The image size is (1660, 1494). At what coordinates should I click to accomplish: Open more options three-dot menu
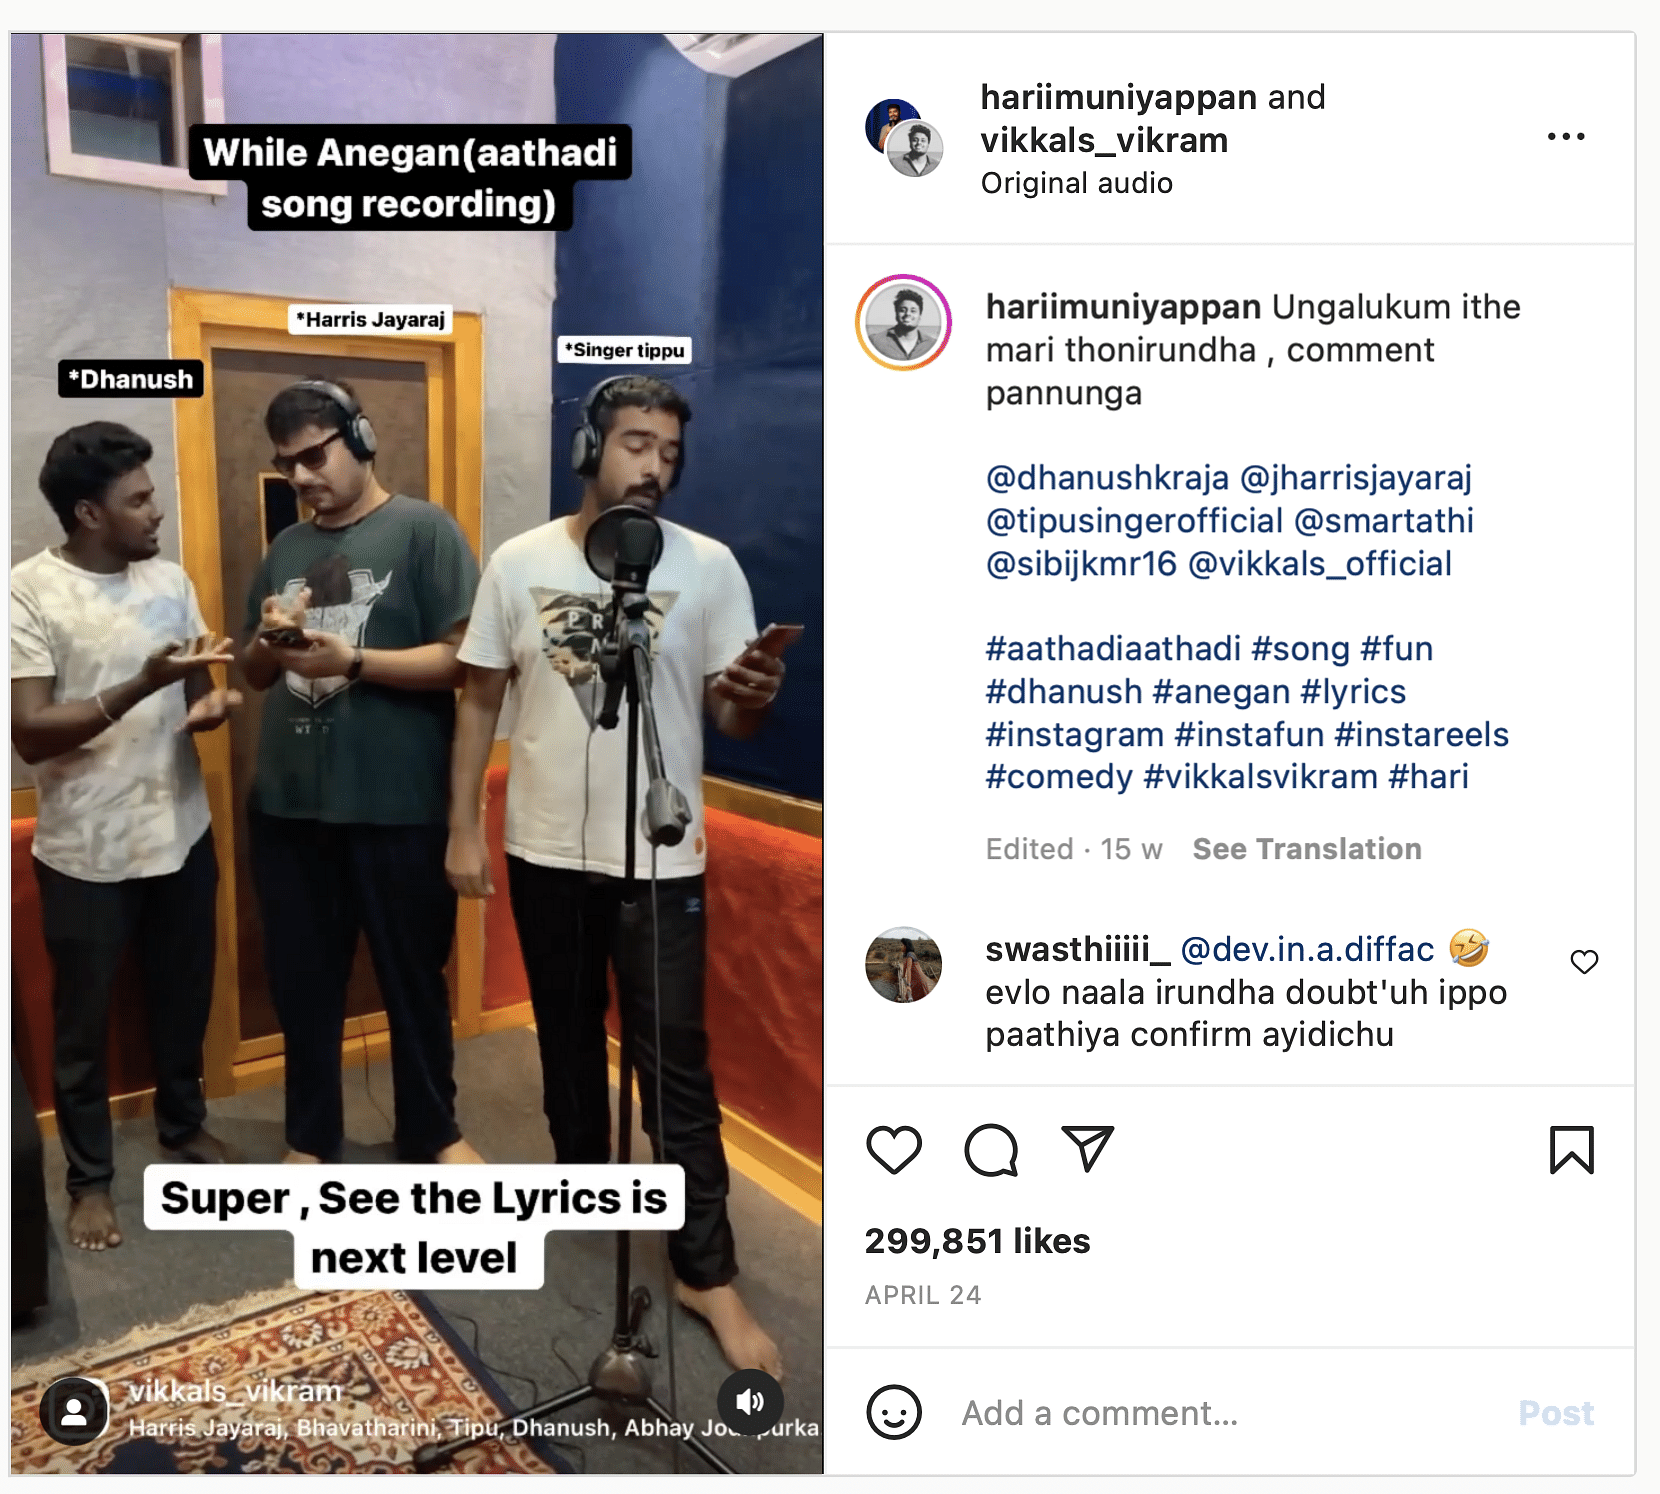1566,137
